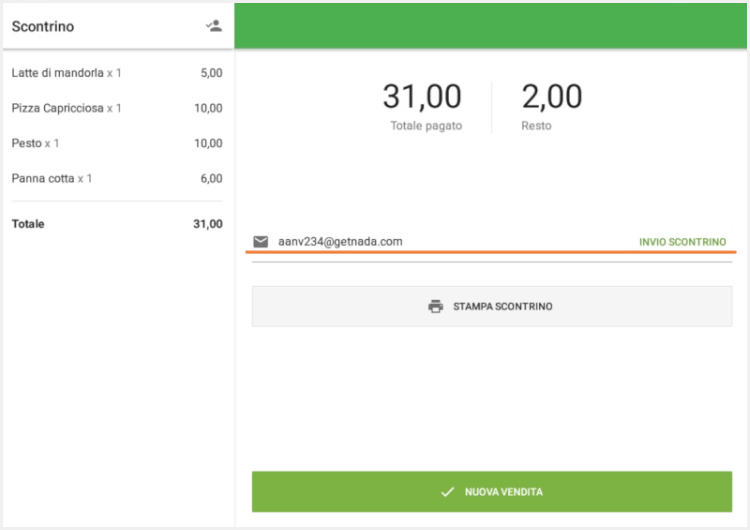Click the 2,00 Resto change amount

point(551,97)
